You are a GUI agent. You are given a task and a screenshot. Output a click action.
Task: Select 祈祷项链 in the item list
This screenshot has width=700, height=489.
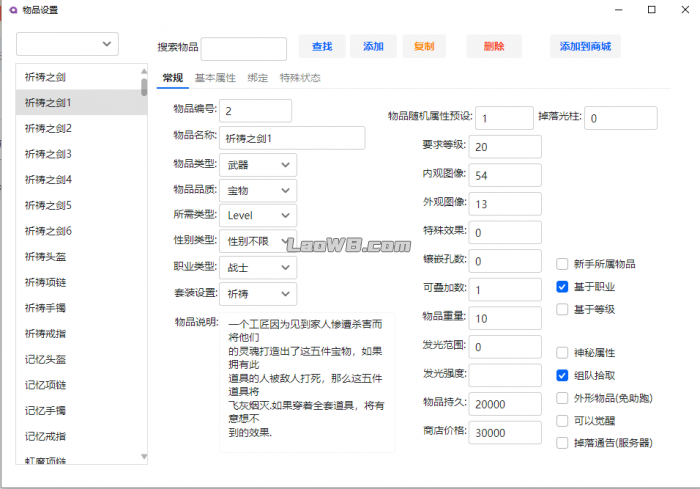click(79, 282)
